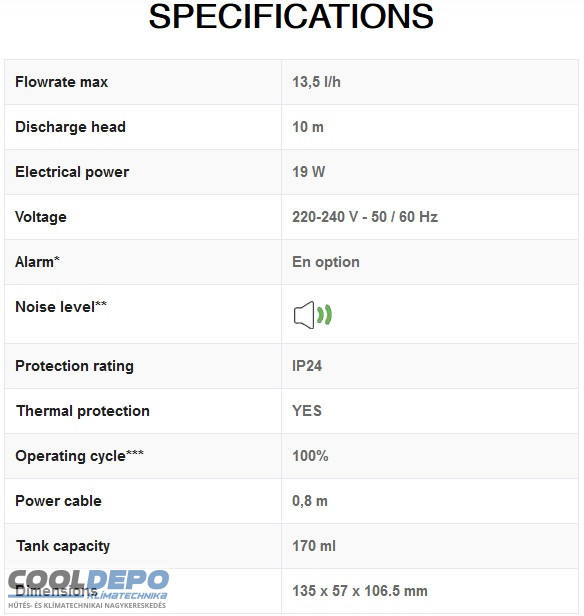This screenshot has height=616, width=584.
Task: Click the 135 x 57 x 106.5 mm dimensions
Action: pos(360,591)
